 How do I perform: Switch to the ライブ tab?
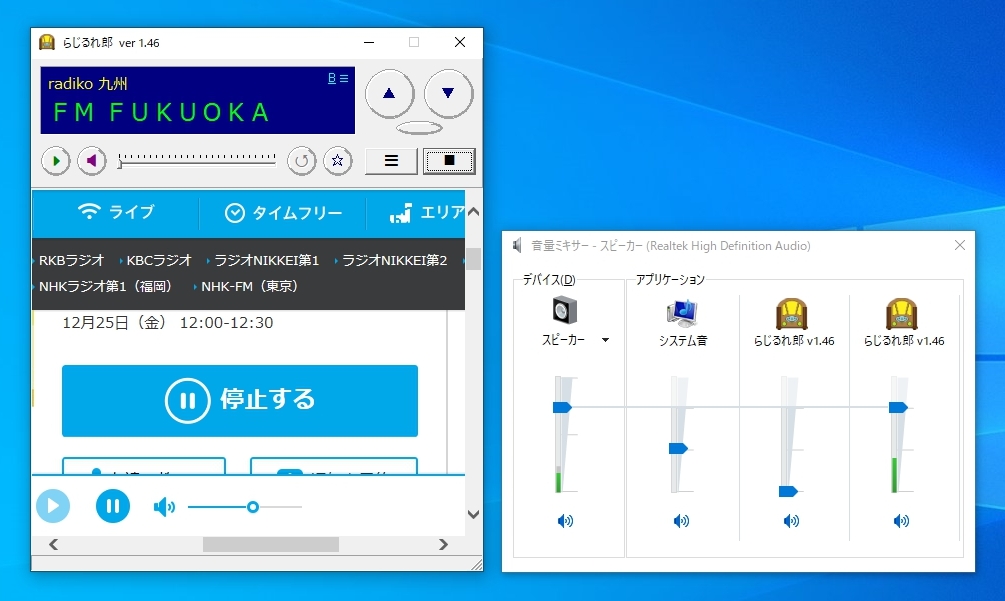[116, 212]
